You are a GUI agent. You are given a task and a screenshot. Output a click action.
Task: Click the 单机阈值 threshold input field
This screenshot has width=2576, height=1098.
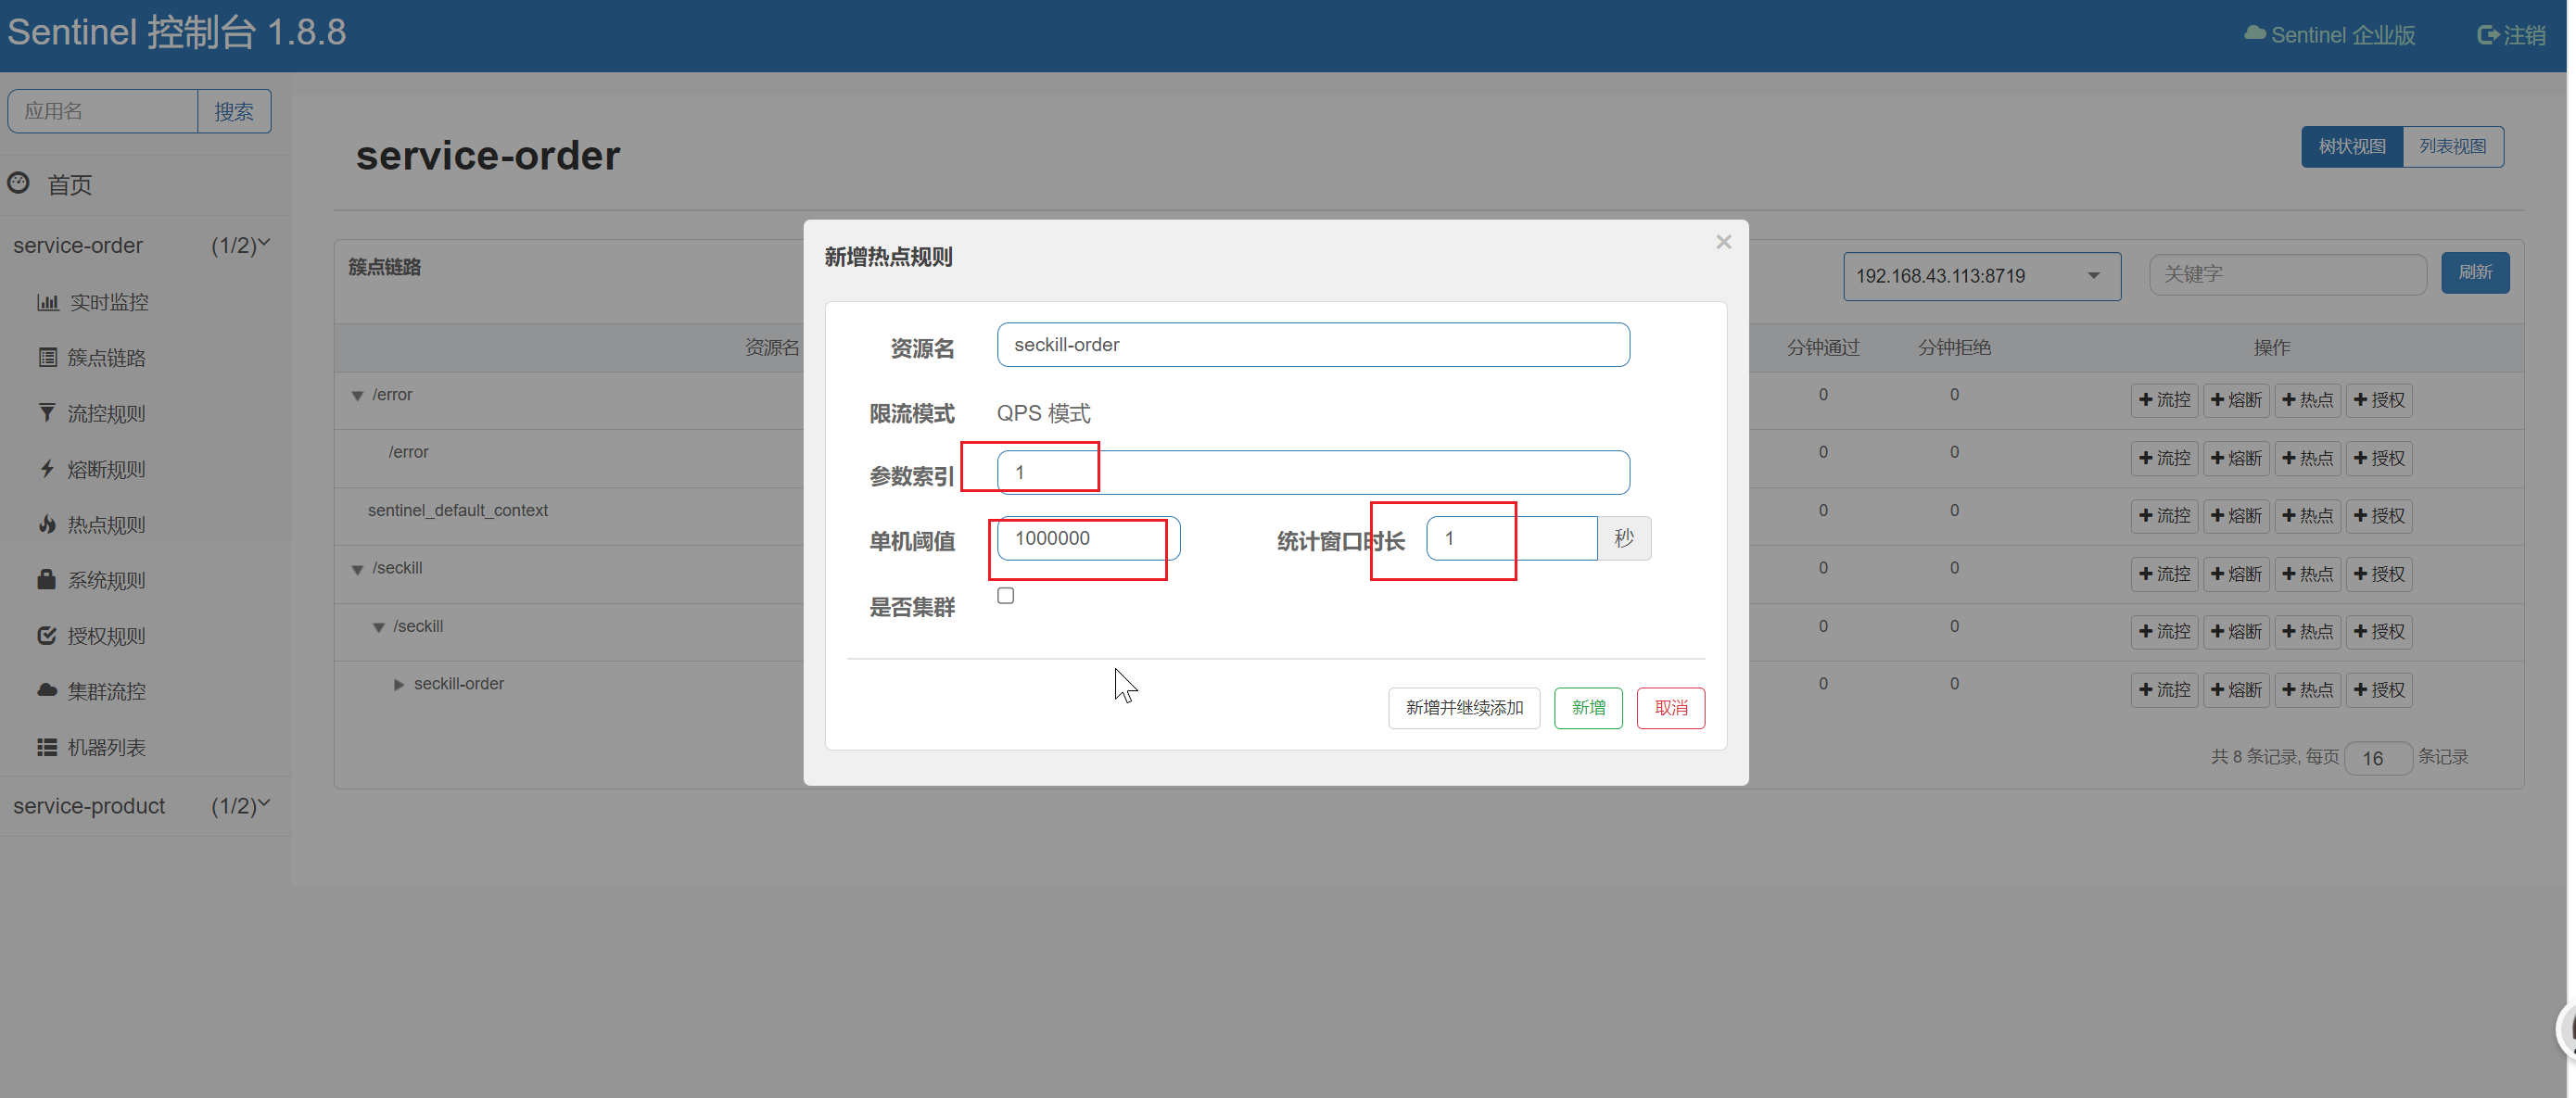point(1087,539)
